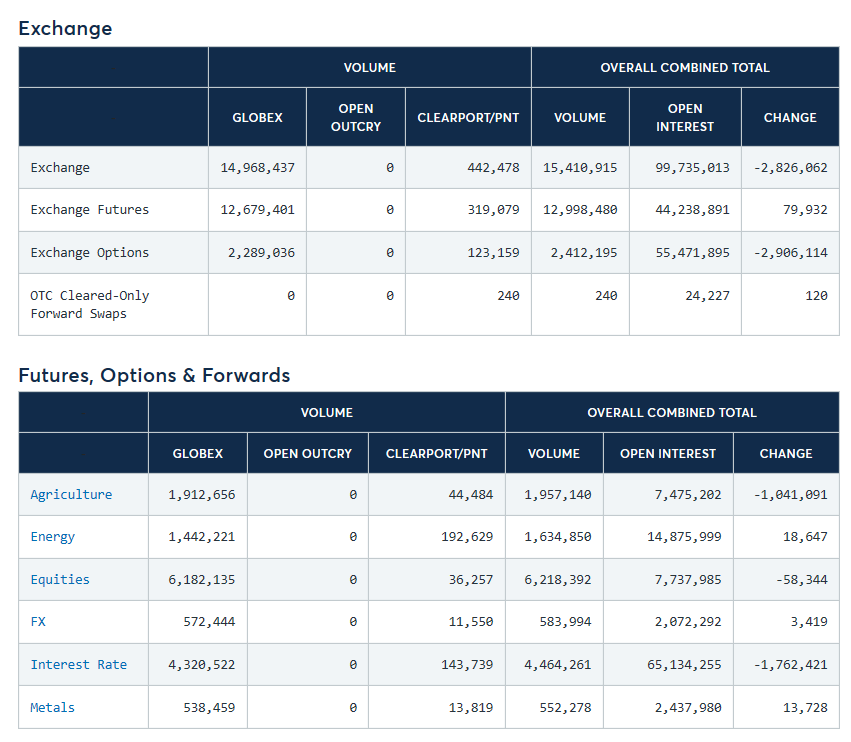851x742 pixels.
Task: Click the change value 3,419
Action: (x=809, y=621)
